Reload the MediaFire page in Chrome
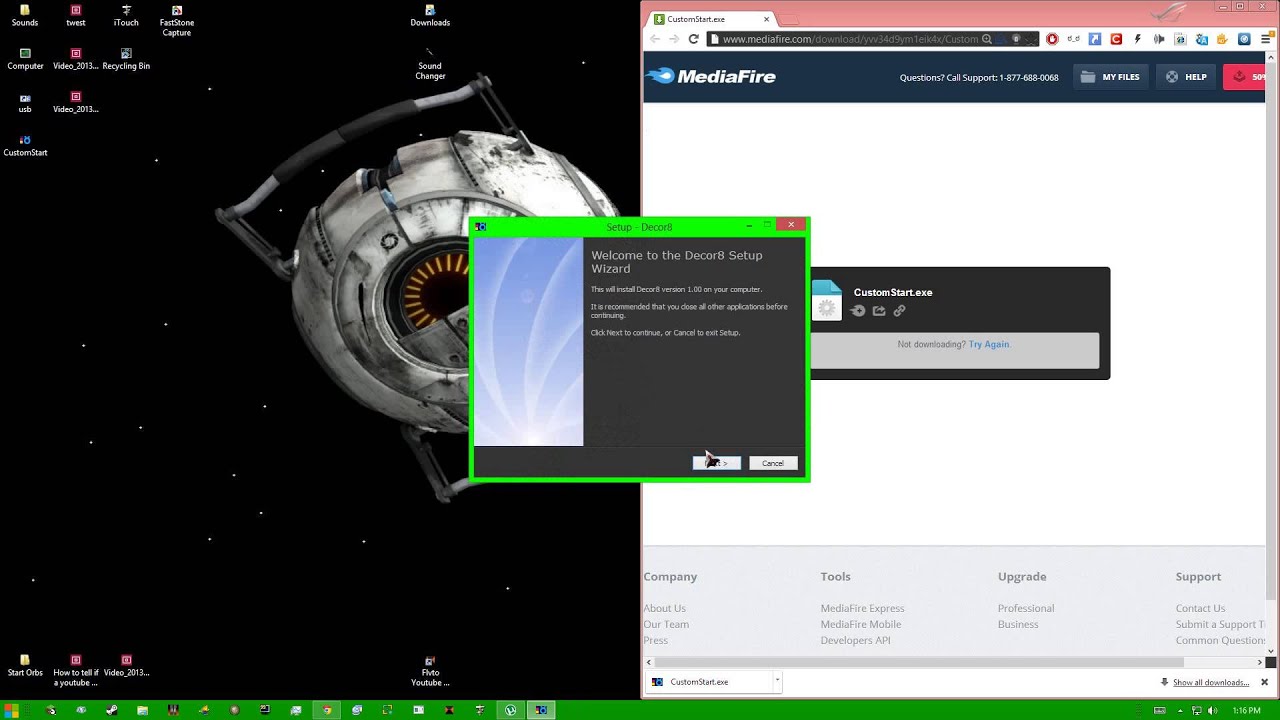 [x=693, y=39]
